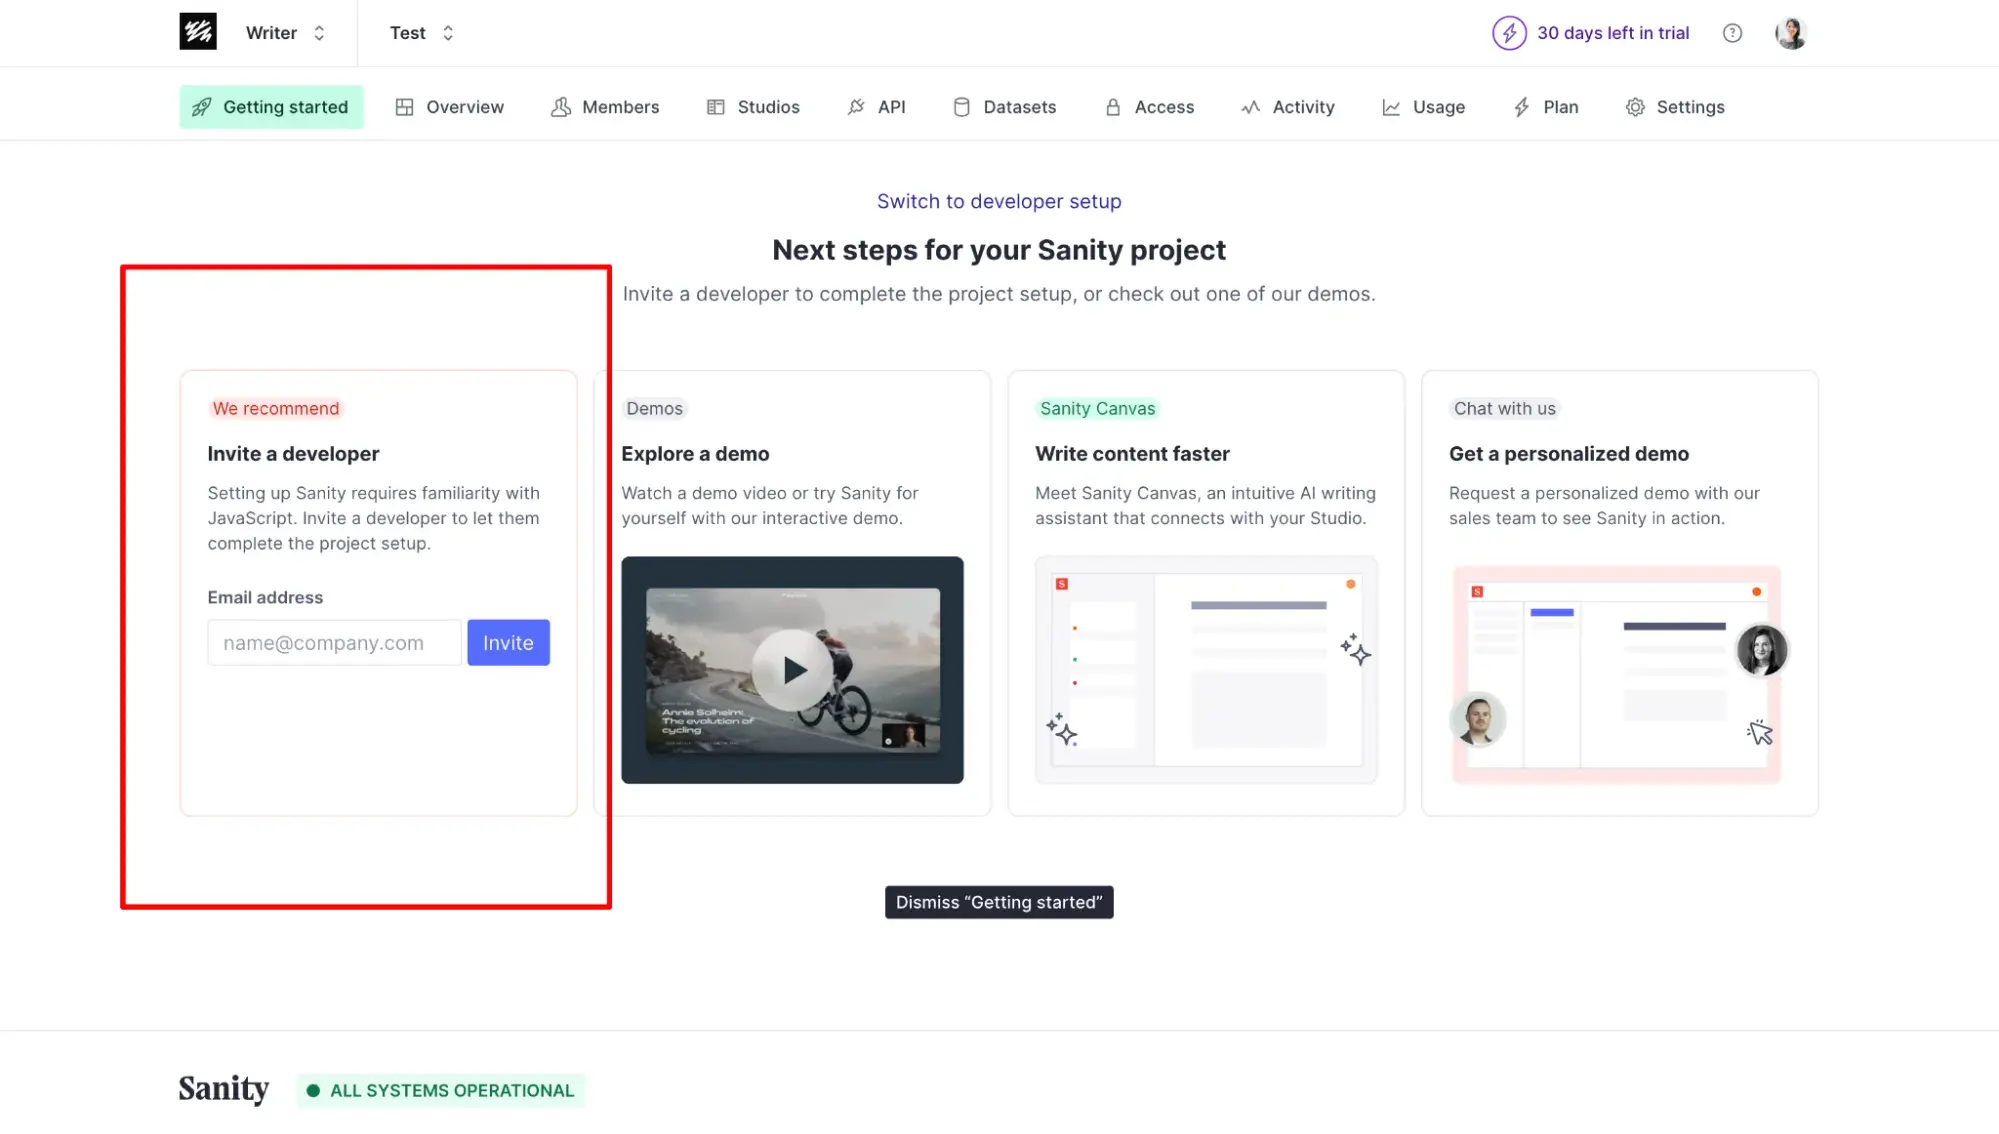Open the API section icon
This screenshot has width=1999, height=1134.
pyautogui.click(x=855, y=107)
